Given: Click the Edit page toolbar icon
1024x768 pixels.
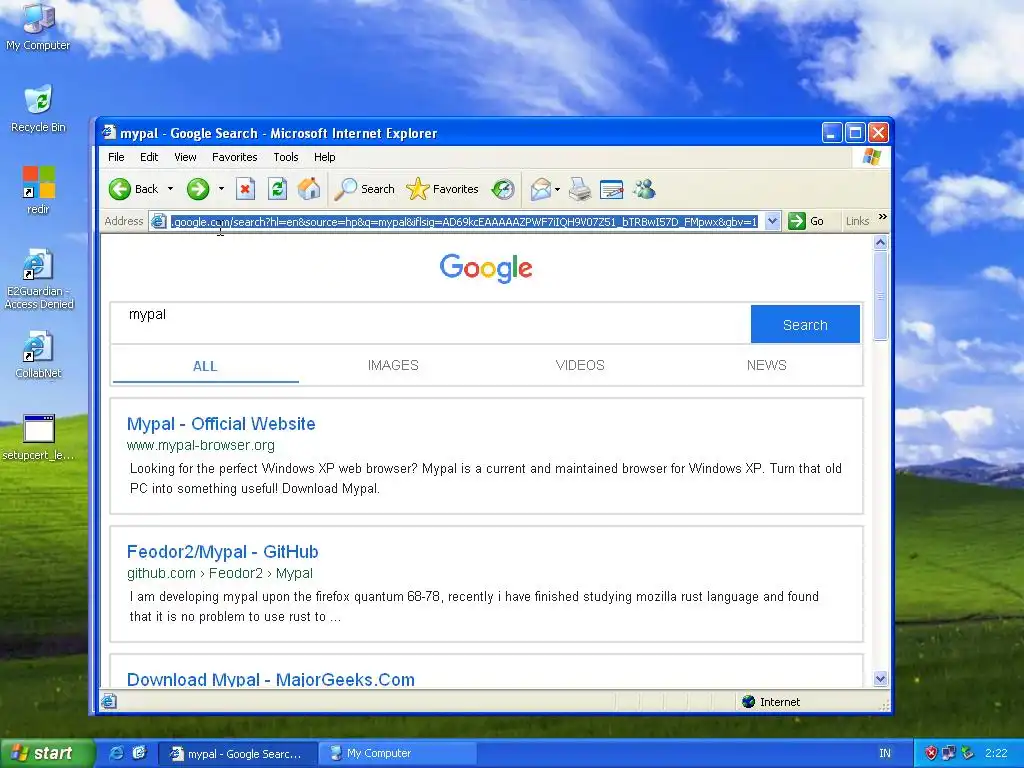Looking at the screenshot, I should pyautogui.click(x=611, y=189).
